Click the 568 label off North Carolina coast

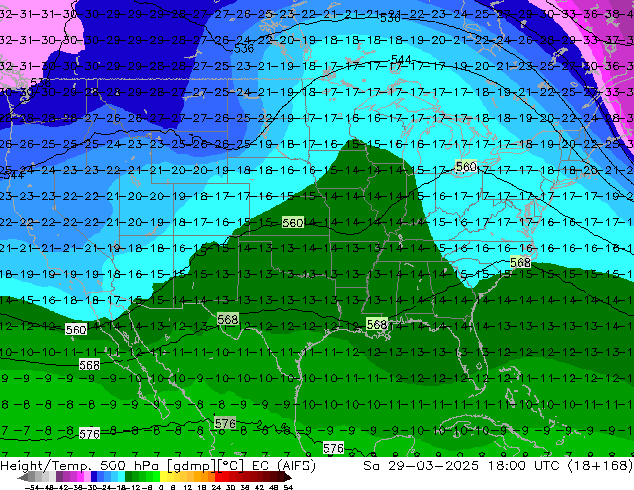click(x=520, y=262)
